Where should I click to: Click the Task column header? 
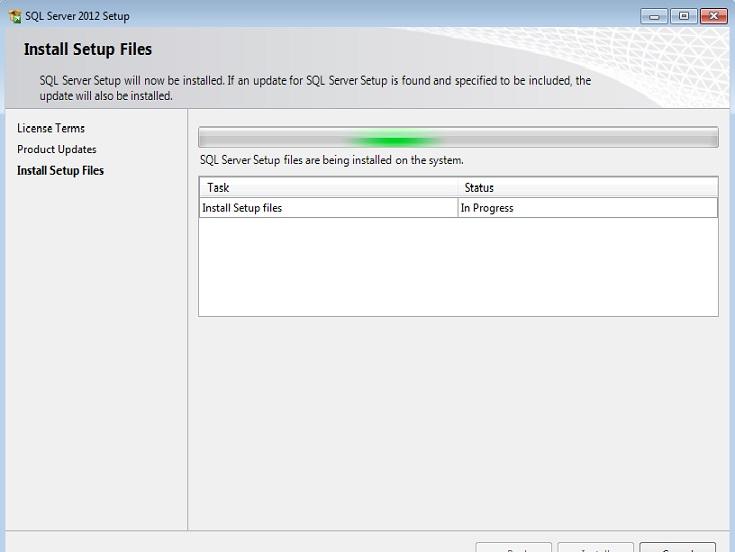(328, 187)
